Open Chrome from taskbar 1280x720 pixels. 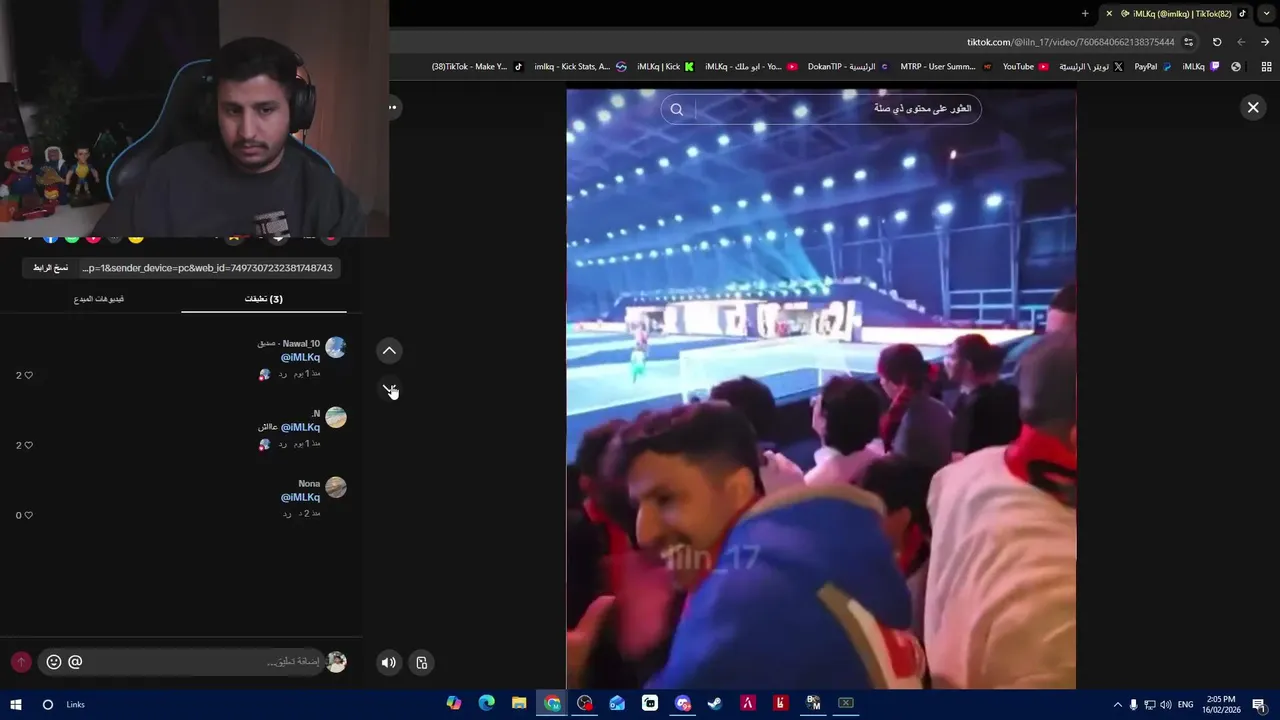click(x=552, y=704)
